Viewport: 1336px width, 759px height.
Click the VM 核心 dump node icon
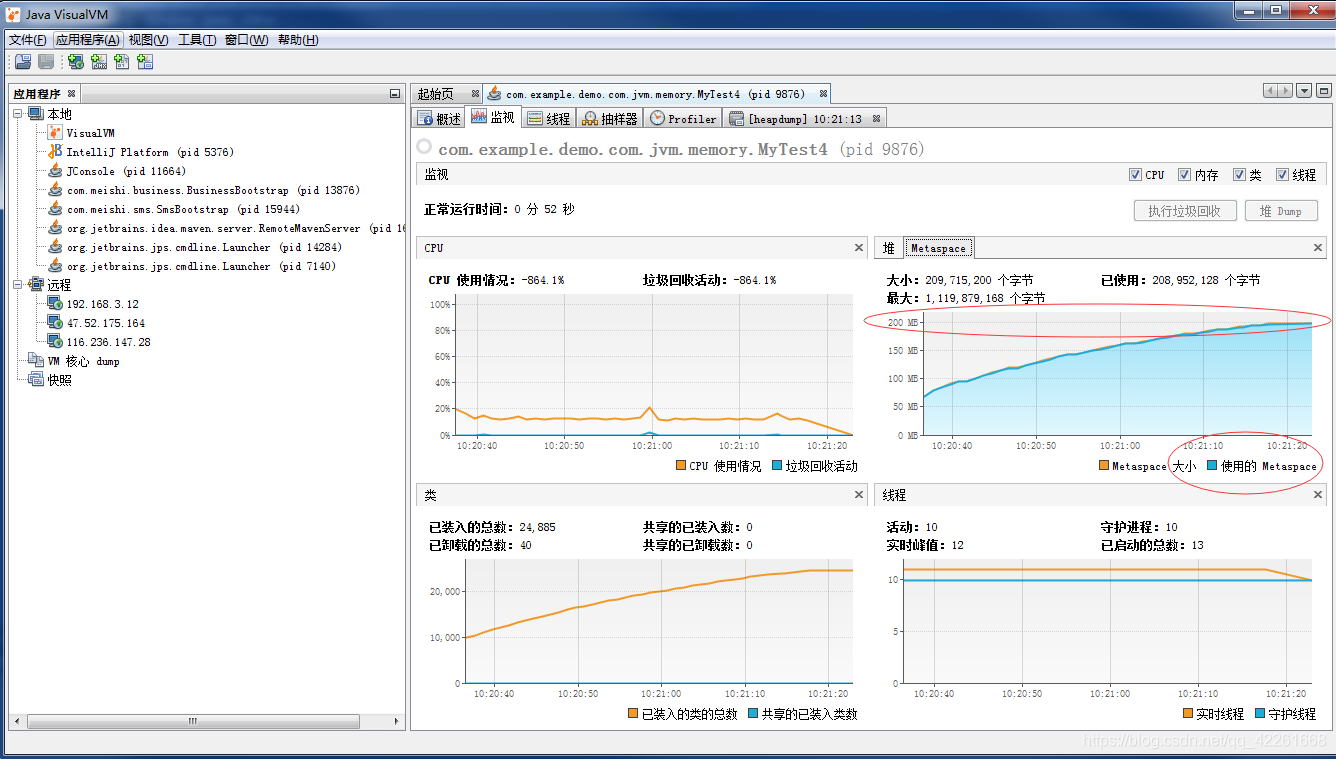[36, 361]
